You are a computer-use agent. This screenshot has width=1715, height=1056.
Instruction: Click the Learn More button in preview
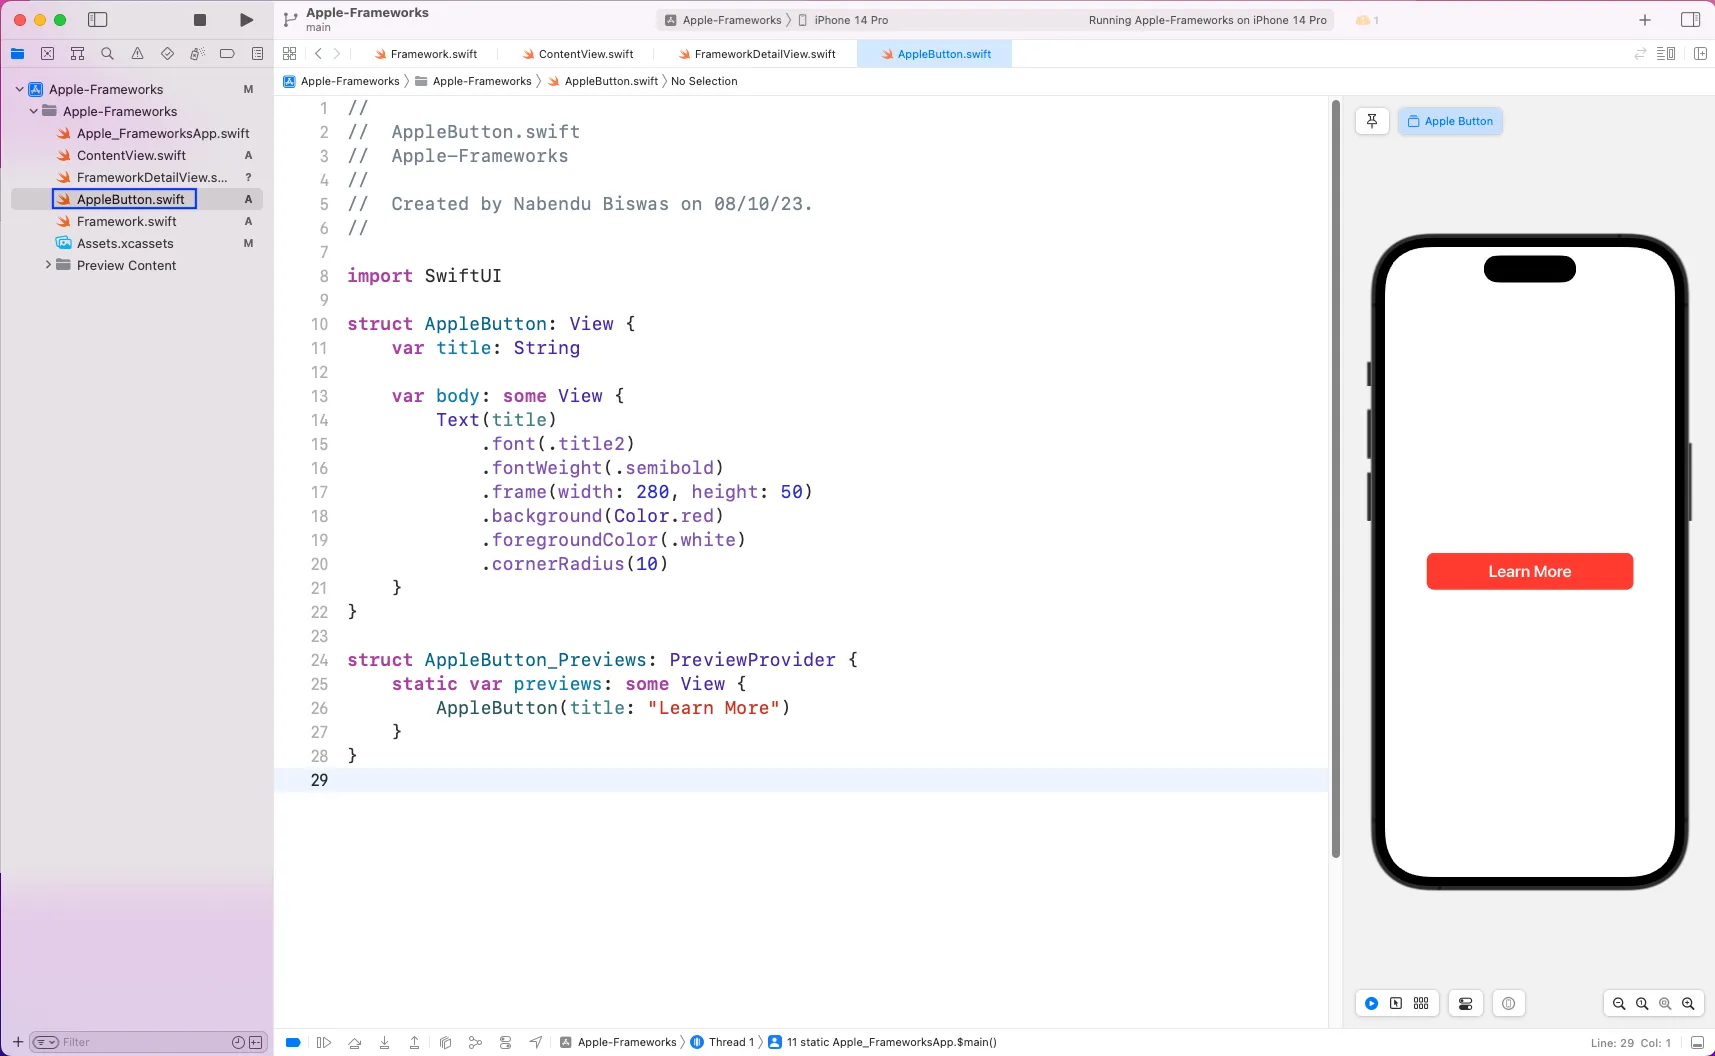pos(1529,571)
